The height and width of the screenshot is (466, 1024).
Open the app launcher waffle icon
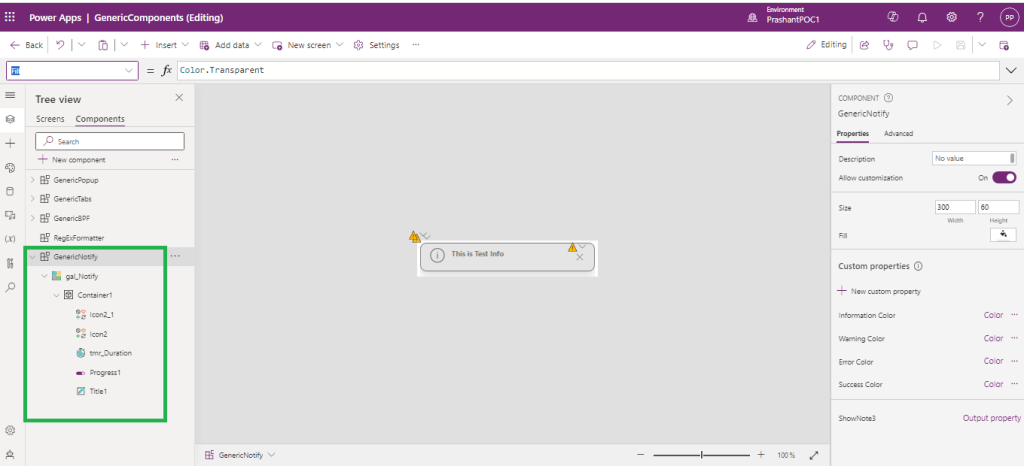coord(11,17)
